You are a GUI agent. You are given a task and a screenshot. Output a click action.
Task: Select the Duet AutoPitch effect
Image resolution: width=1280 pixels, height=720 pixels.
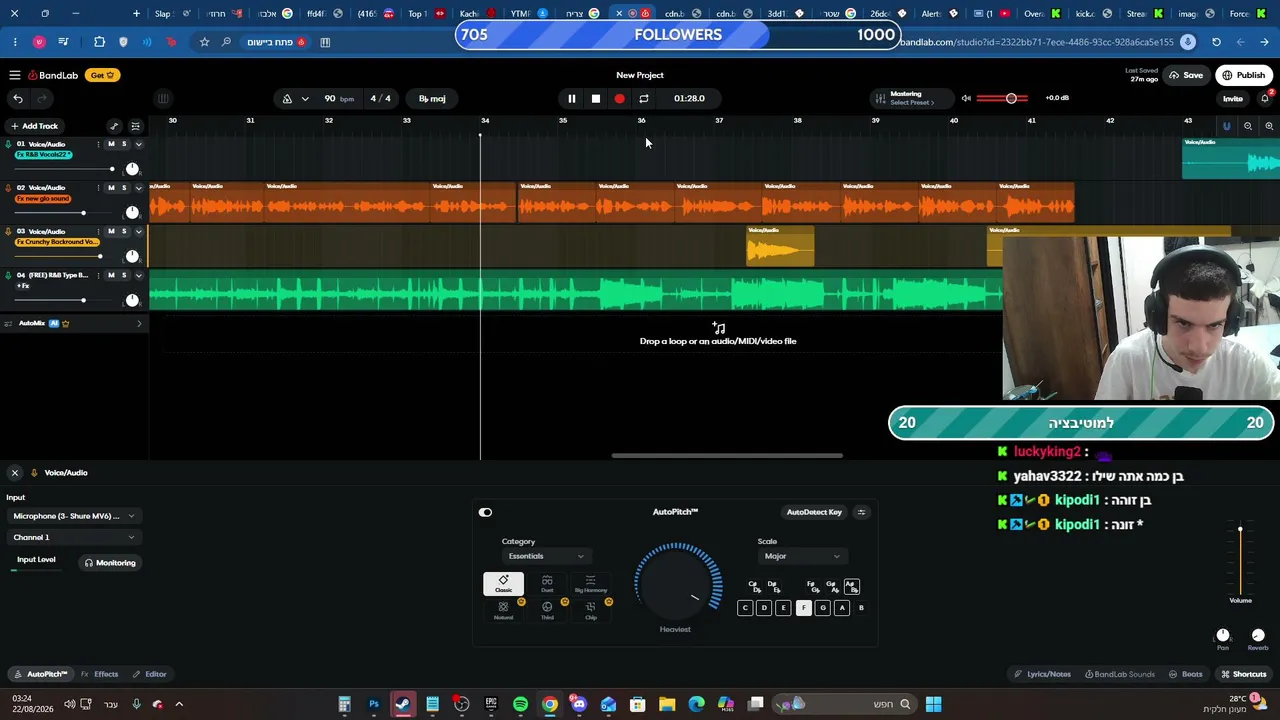click(547, 583)
